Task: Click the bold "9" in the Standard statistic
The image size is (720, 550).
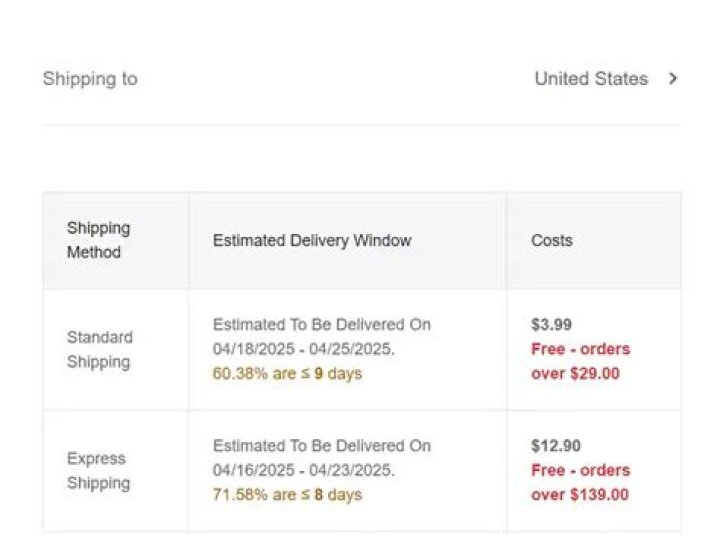Action: pyautogui.click(x=318, y=374)
